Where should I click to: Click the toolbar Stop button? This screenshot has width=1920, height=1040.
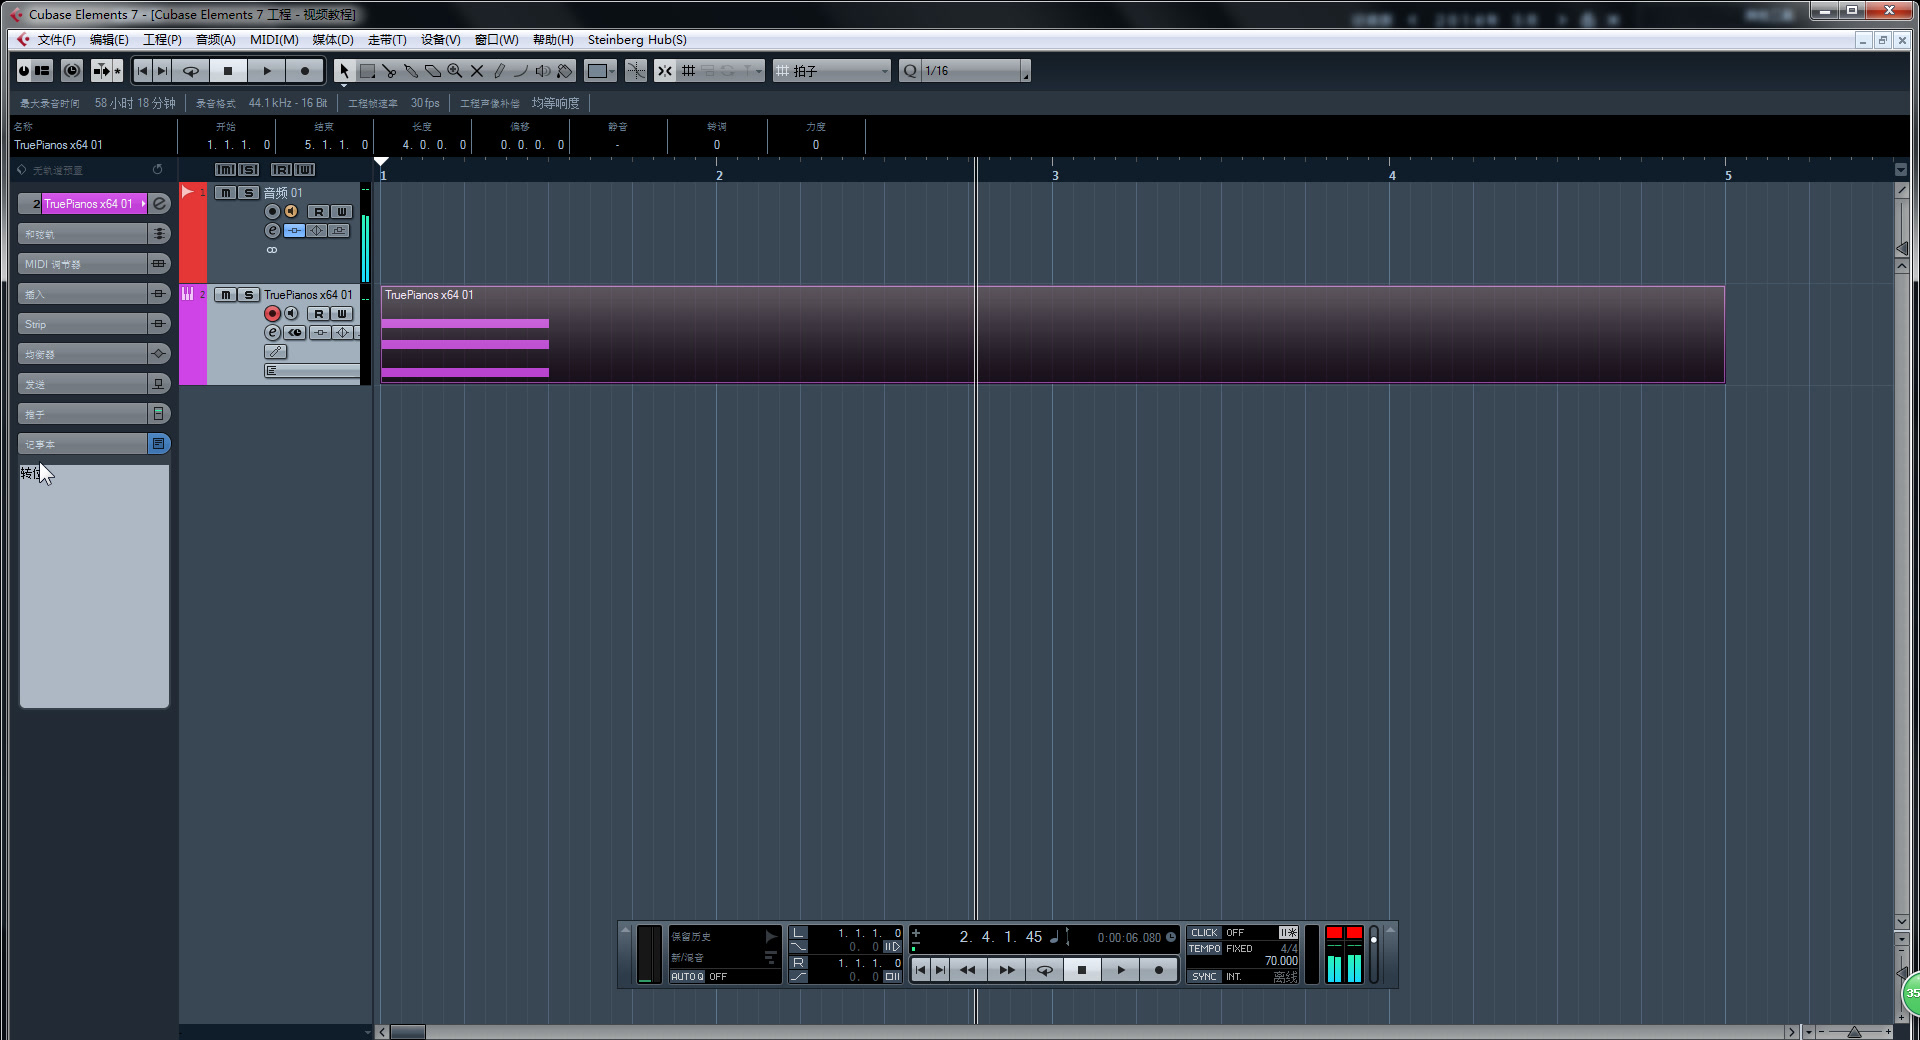pyautogui.click(x=228, y=71)
